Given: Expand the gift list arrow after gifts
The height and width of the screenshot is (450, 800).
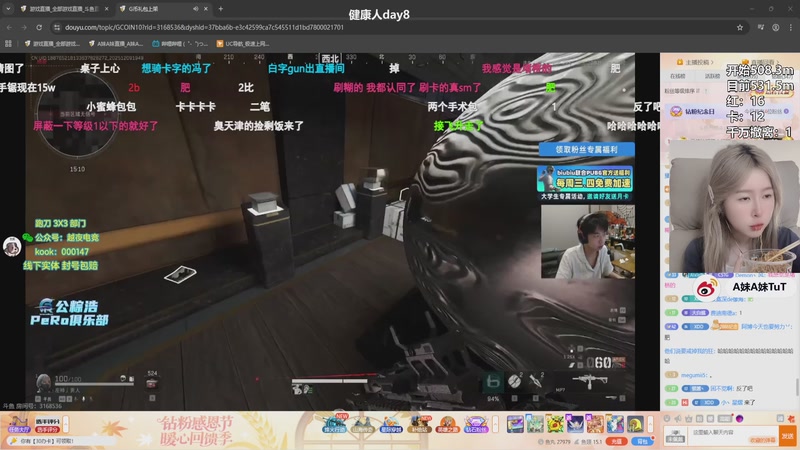Looking at the screenshot, I should pyautogui.click(x=651, y=423).
